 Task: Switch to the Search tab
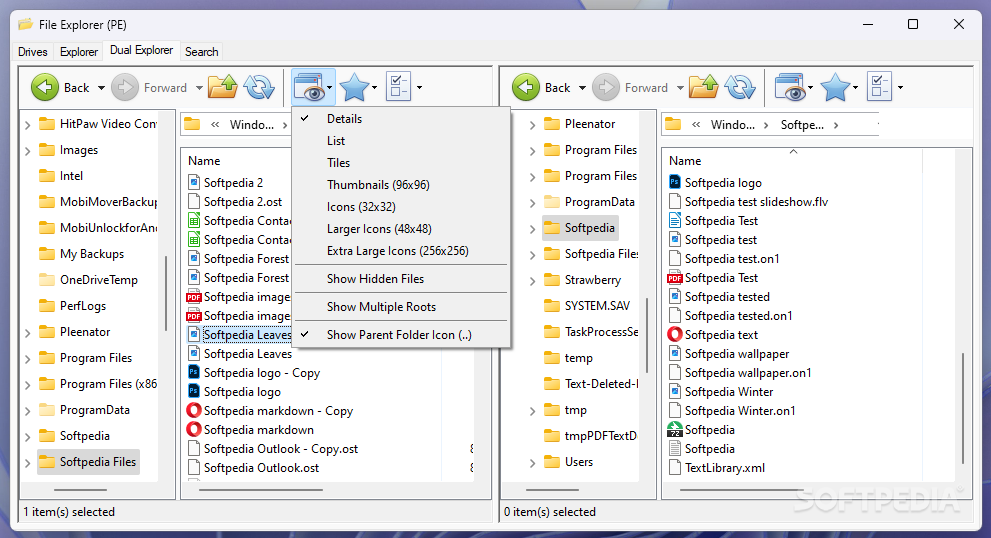click(x=202, y=52)
